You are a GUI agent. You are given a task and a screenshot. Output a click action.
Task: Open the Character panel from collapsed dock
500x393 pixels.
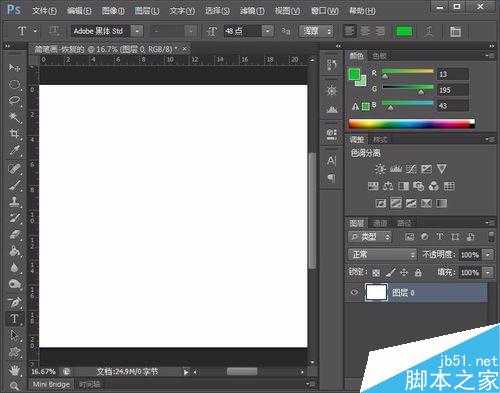(x=331, y=161)
